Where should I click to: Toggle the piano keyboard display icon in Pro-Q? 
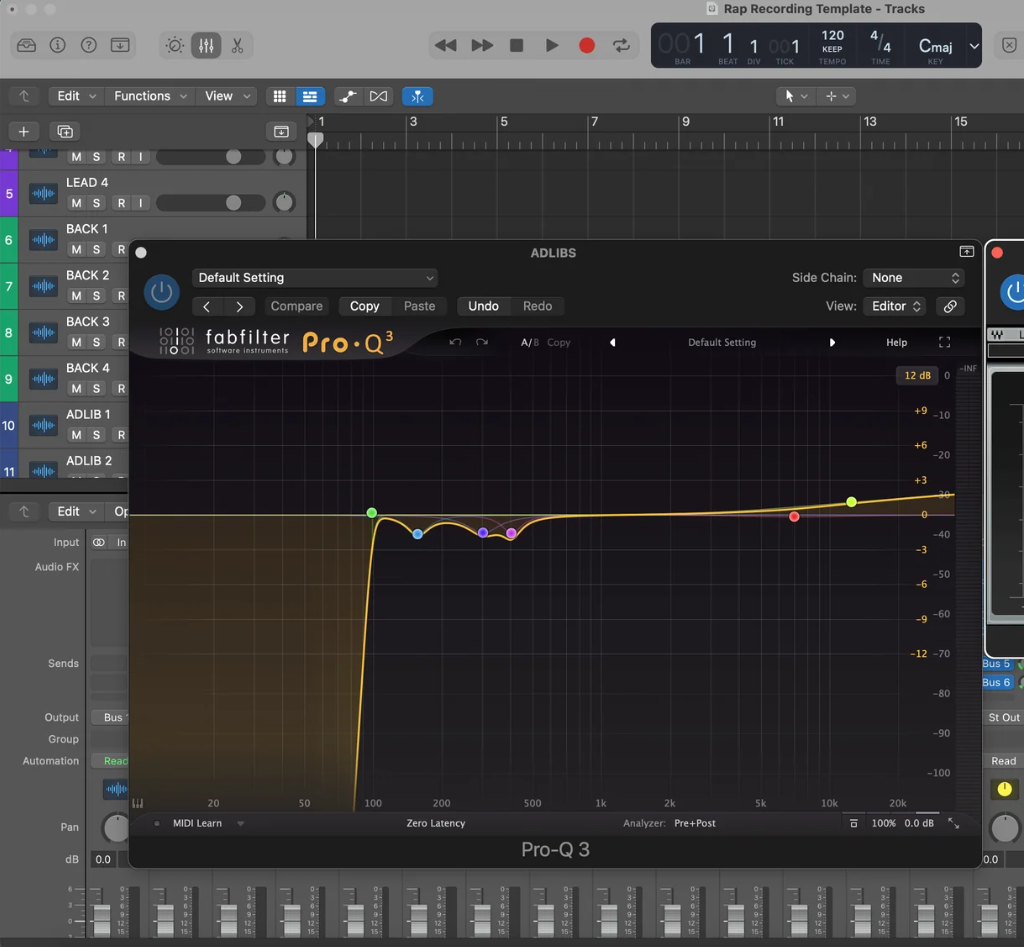click(138, 803)
